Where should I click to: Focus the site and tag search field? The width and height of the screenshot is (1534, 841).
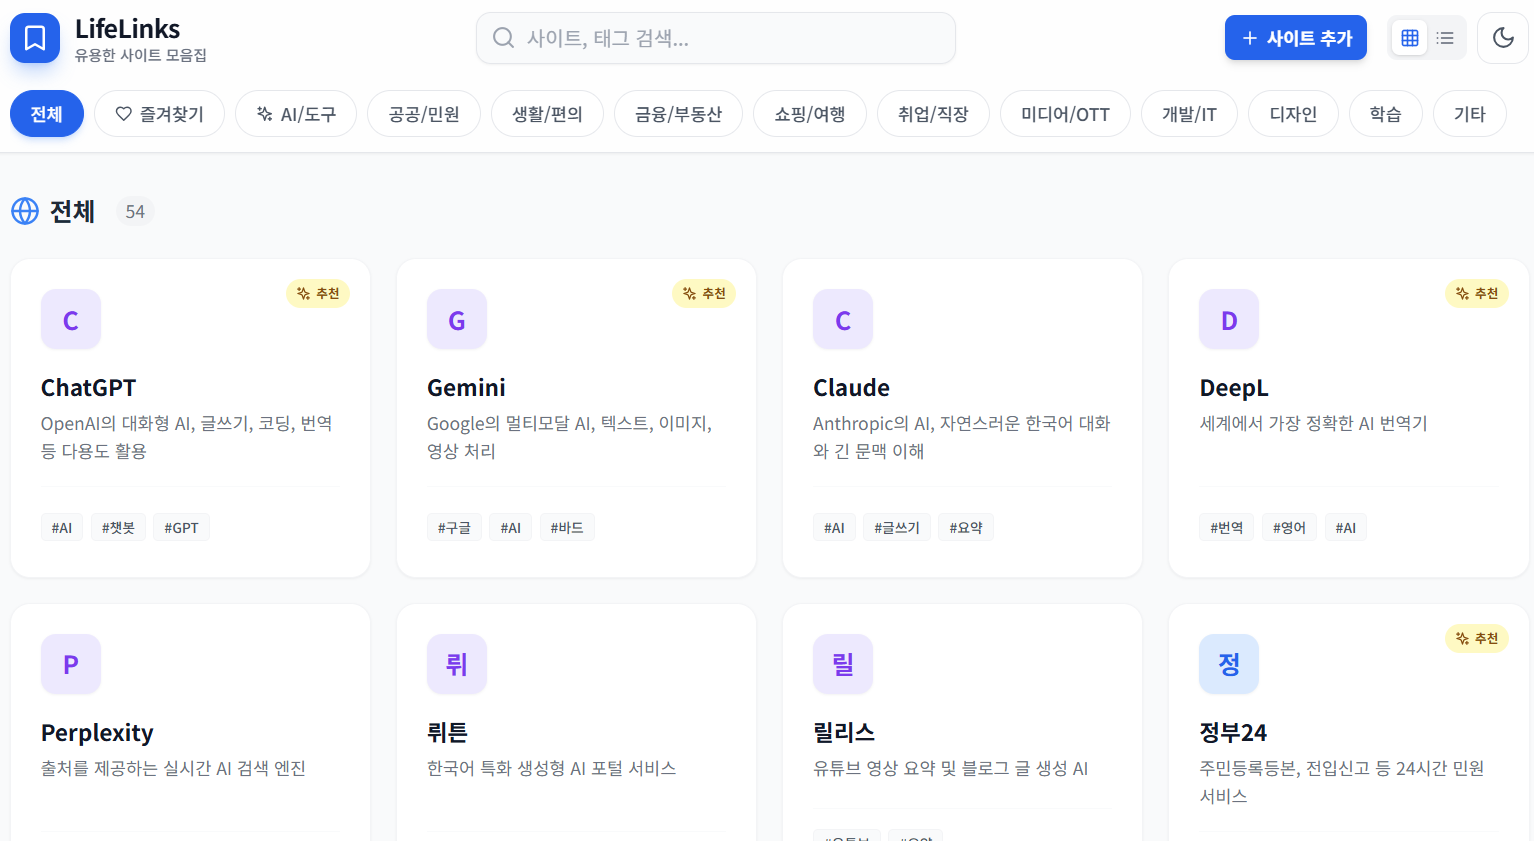click(715, 38)
